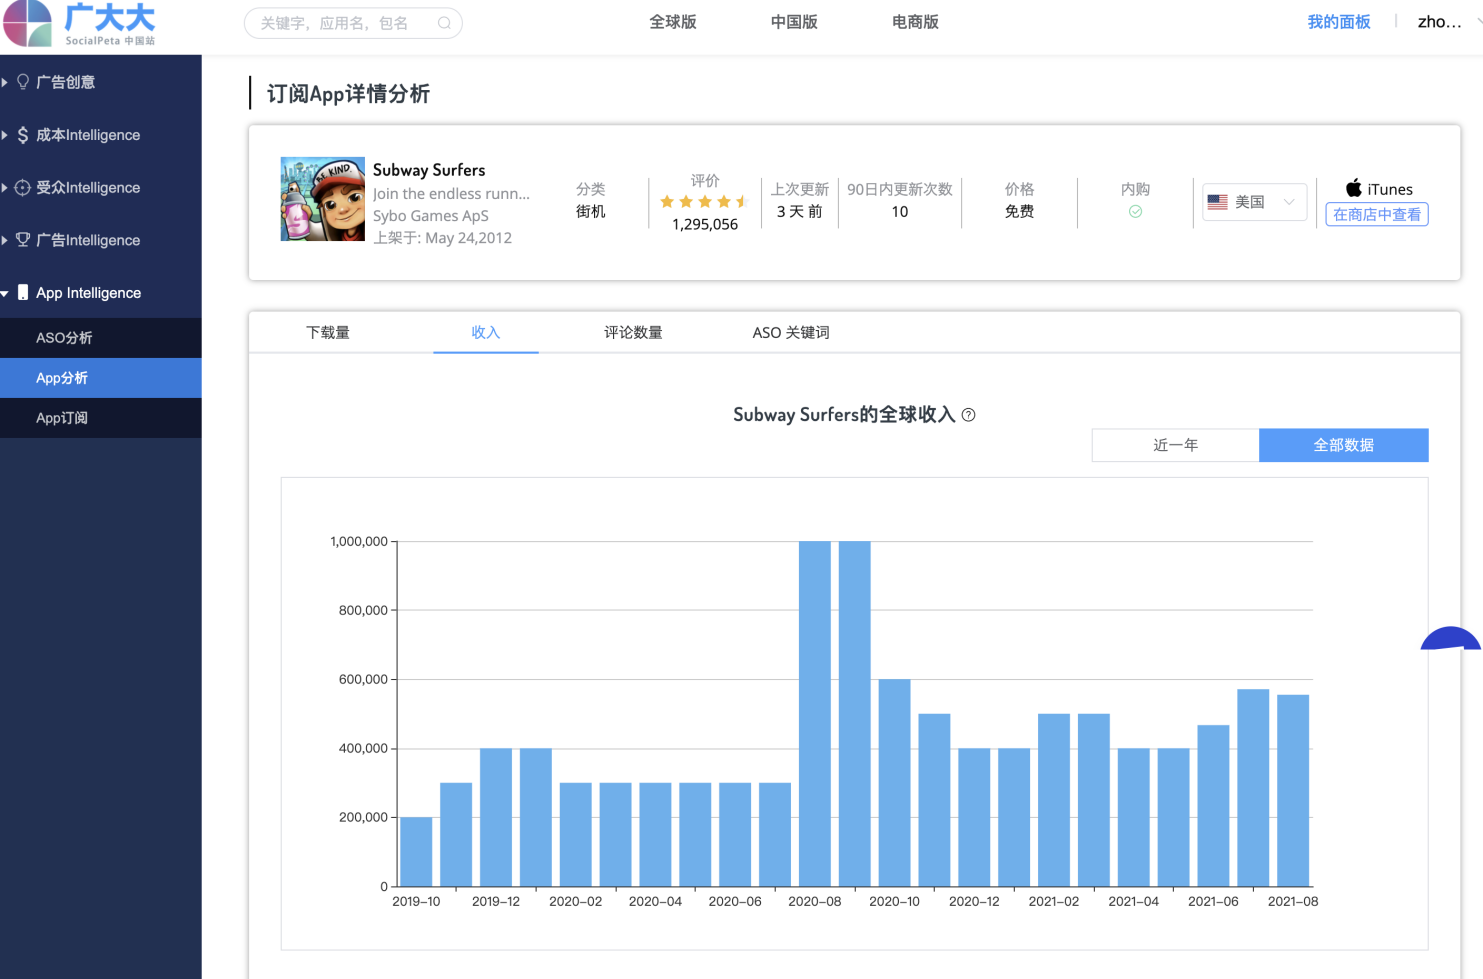Viewport: 1483px width, 979px height.
Task: Open 我的面板 link
Action: coord(1339,22)
